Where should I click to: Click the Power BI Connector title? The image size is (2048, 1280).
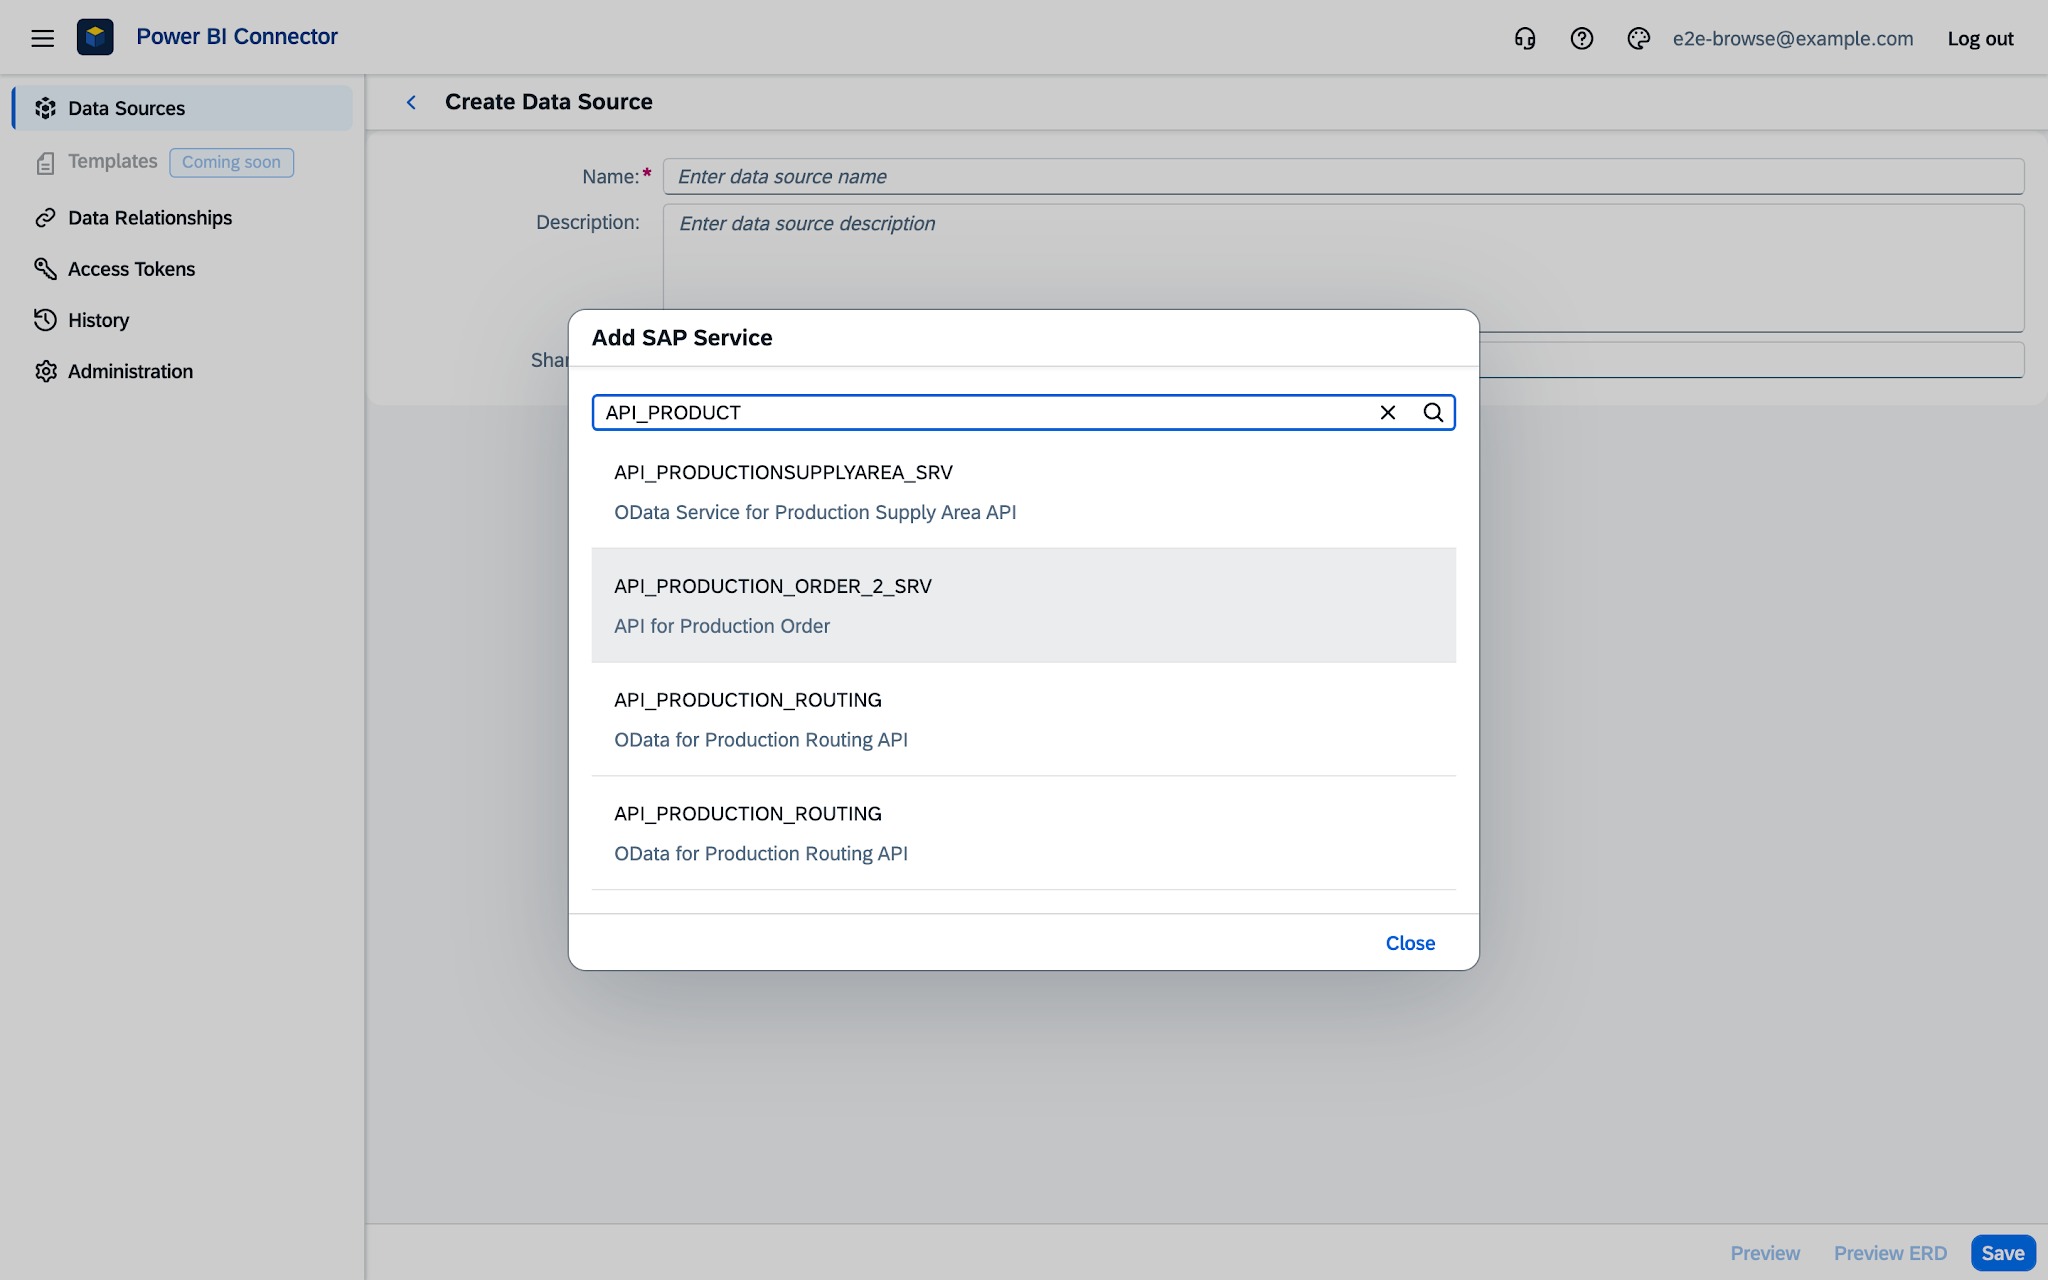[x=237, y=37]
